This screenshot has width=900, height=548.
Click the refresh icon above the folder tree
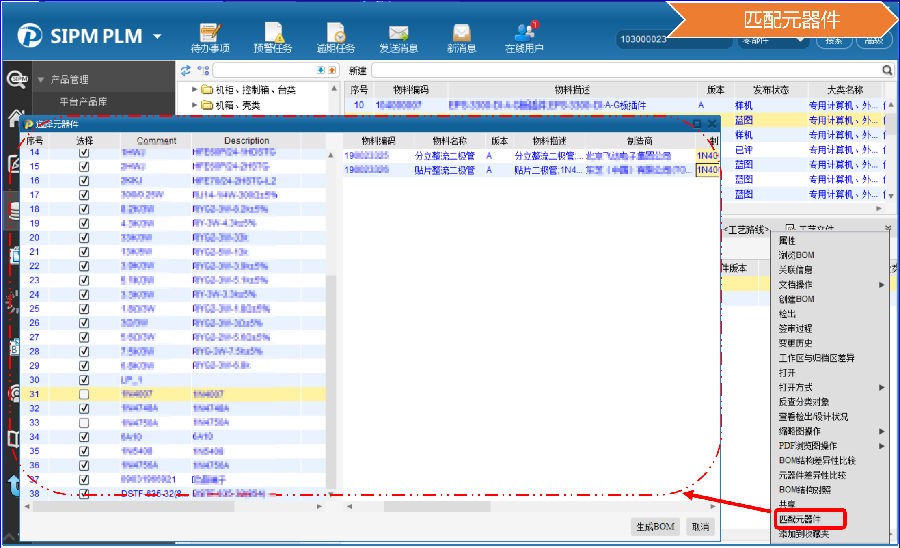click(185, 70)
